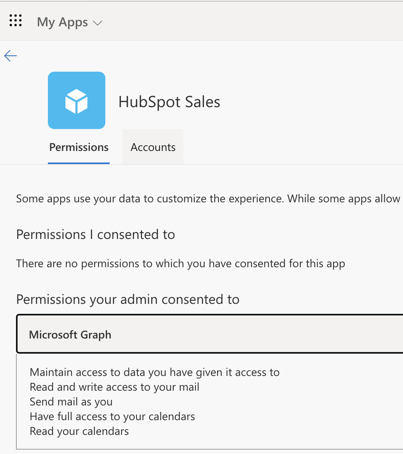Click the HubSpot Sales cube app icon
This screenshot has height=454, width=403.
click(77, 100)
